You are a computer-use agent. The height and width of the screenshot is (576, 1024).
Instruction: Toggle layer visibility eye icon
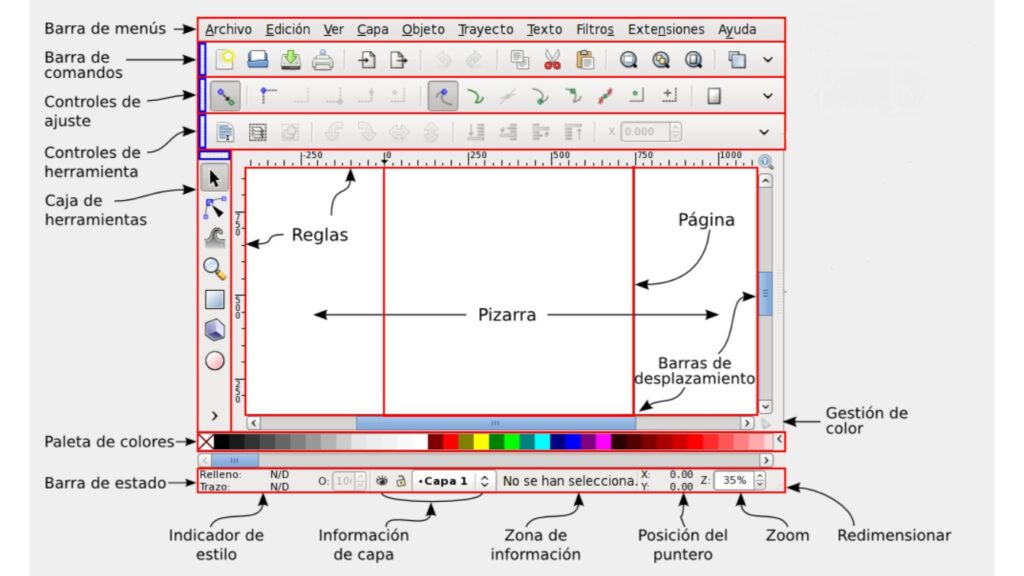382,481
